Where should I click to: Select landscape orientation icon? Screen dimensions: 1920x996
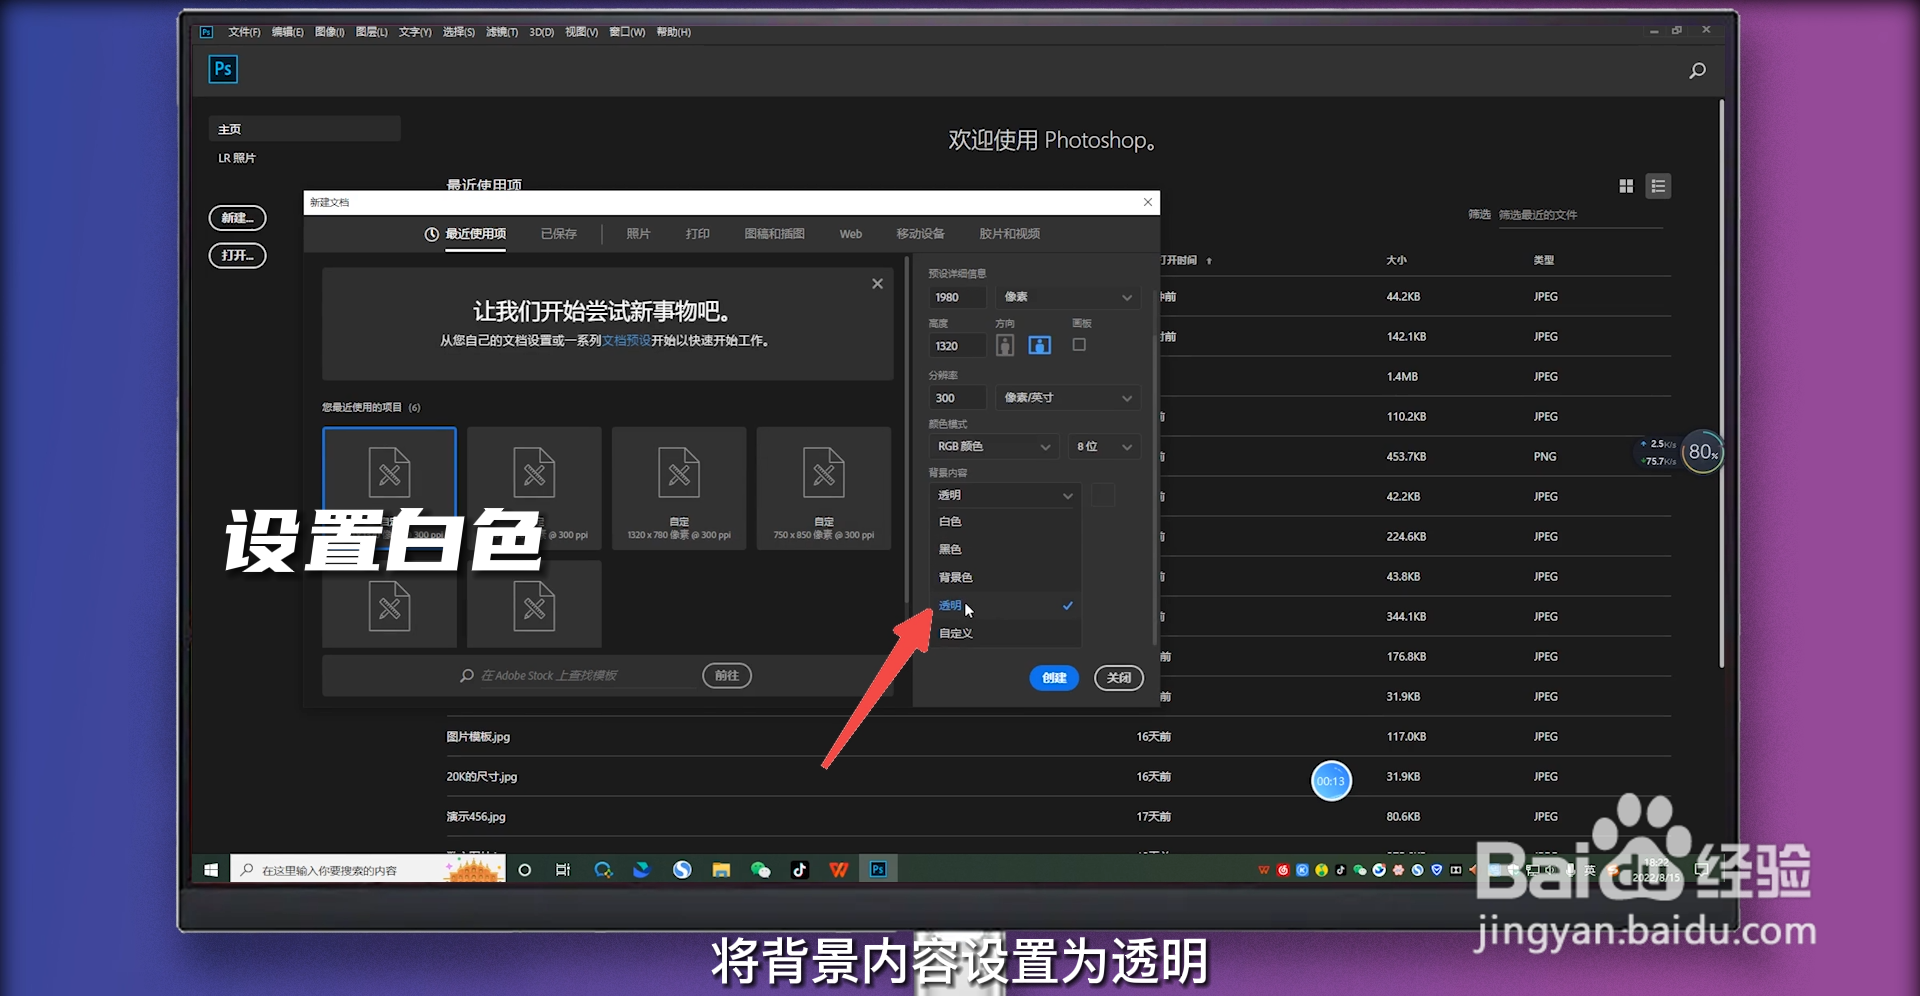point(1040,345)
